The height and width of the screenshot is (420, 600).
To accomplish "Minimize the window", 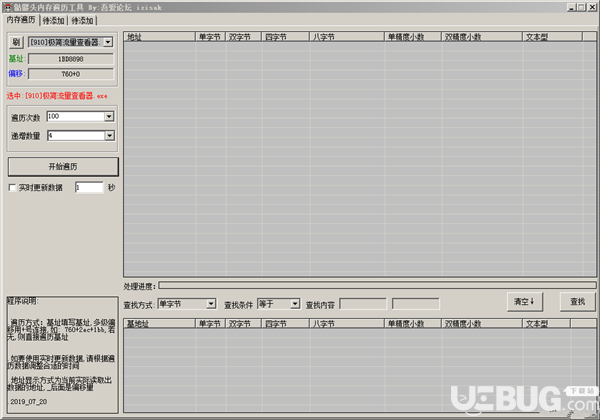I will (x=572, y=7).
